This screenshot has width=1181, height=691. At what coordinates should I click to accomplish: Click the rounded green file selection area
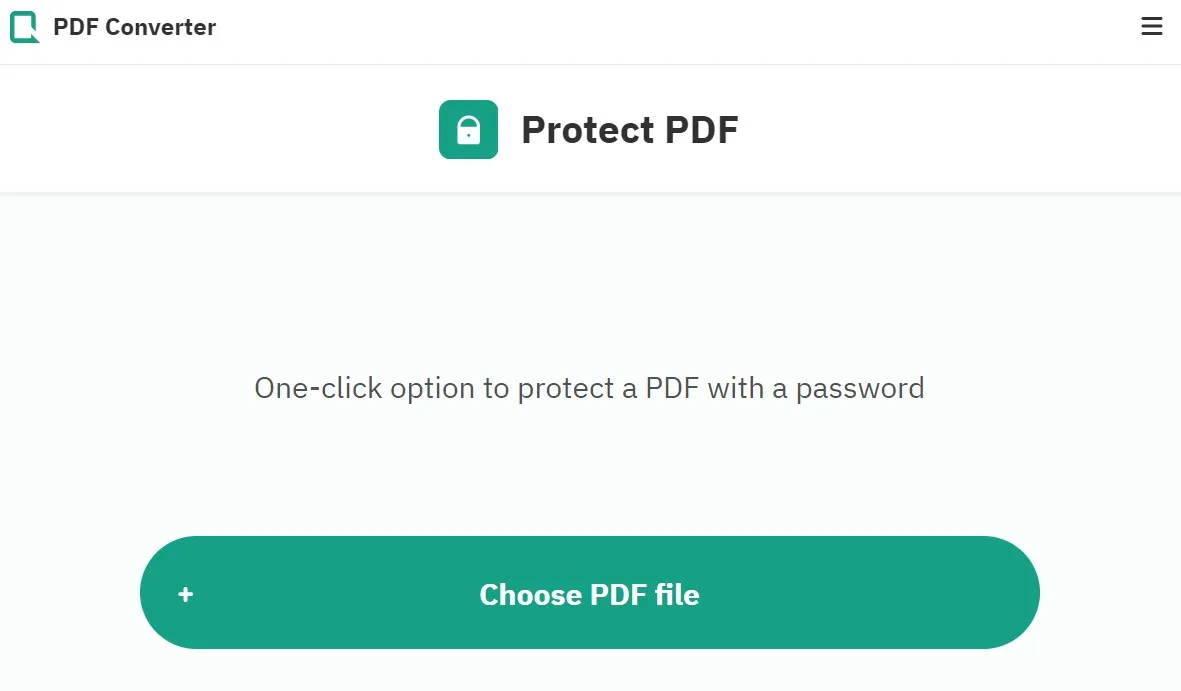pos(589,593)
